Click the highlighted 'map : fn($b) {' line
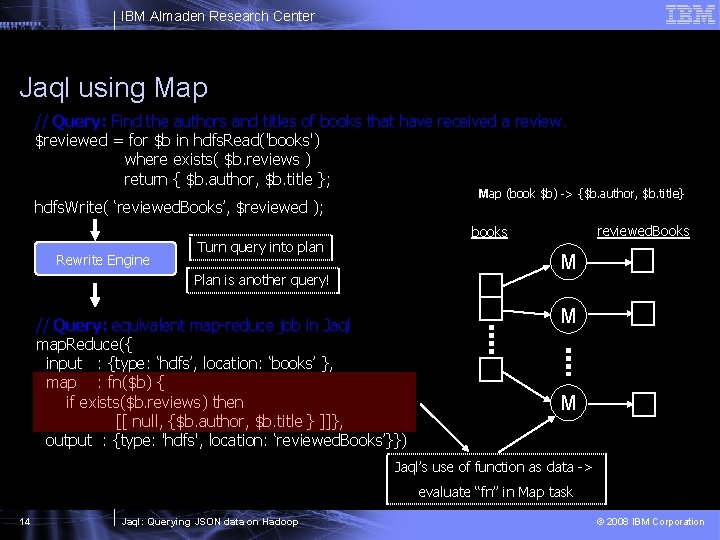The width and height of the screenshot is (720, 540). tap(105, 382)
